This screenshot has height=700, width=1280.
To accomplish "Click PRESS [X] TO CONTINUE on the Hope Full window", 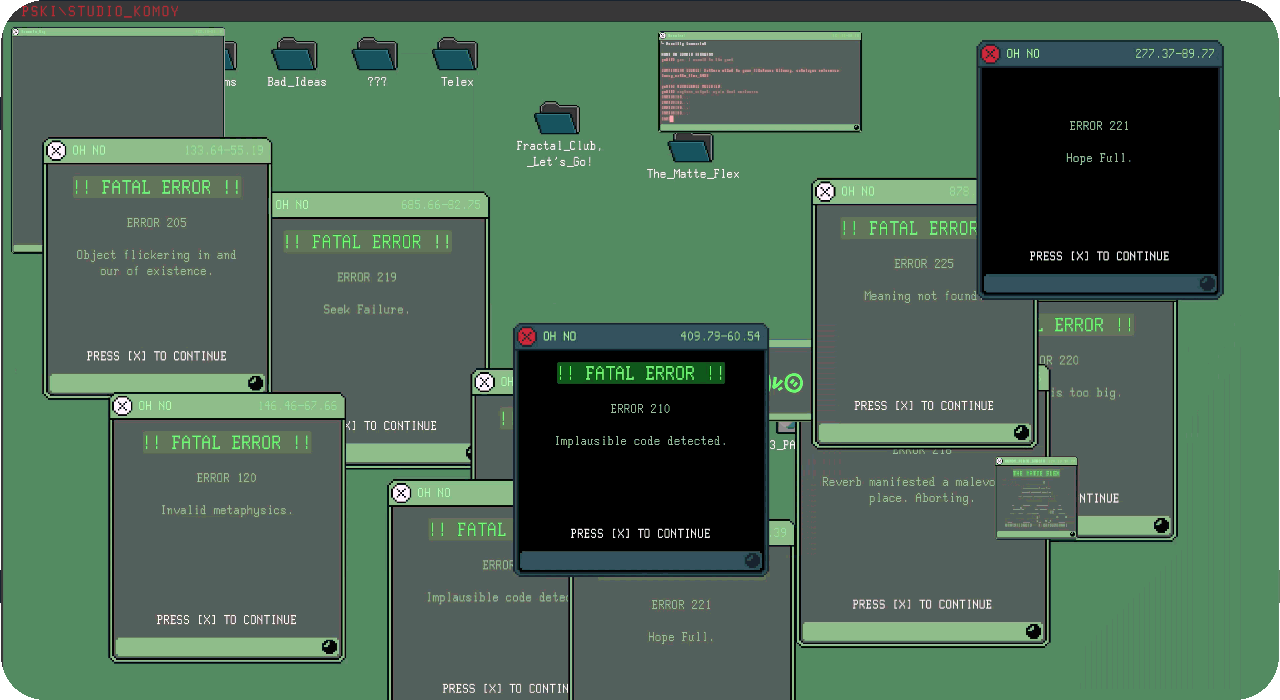I will [1100, 256].
